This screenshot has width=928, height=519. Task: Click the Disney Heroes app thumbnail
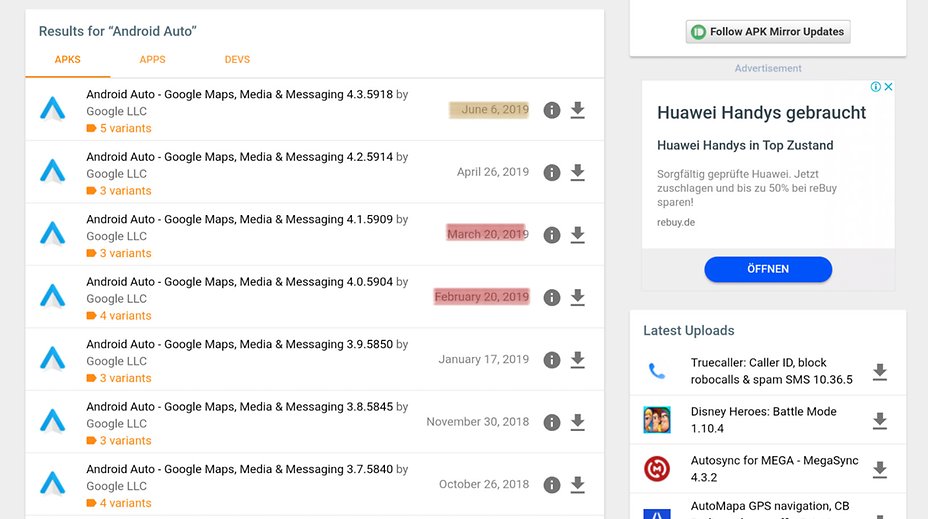(657, 420)
